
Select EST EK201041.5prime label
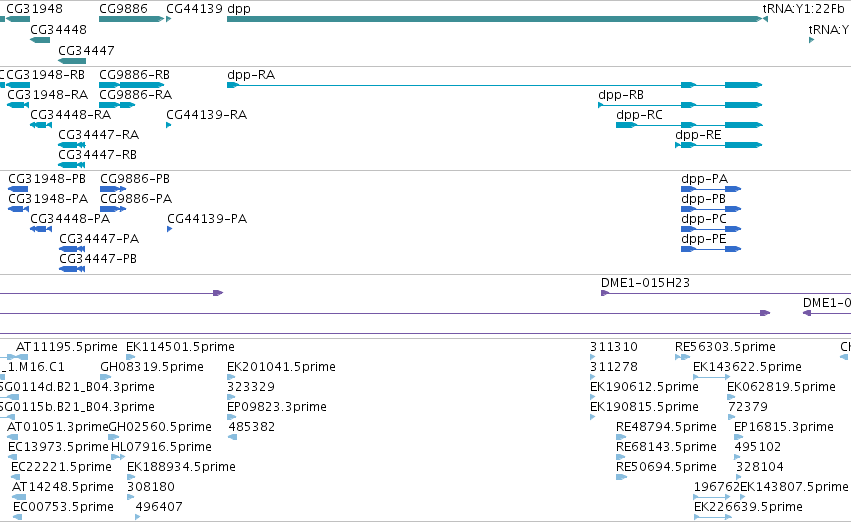click(281, 367)
